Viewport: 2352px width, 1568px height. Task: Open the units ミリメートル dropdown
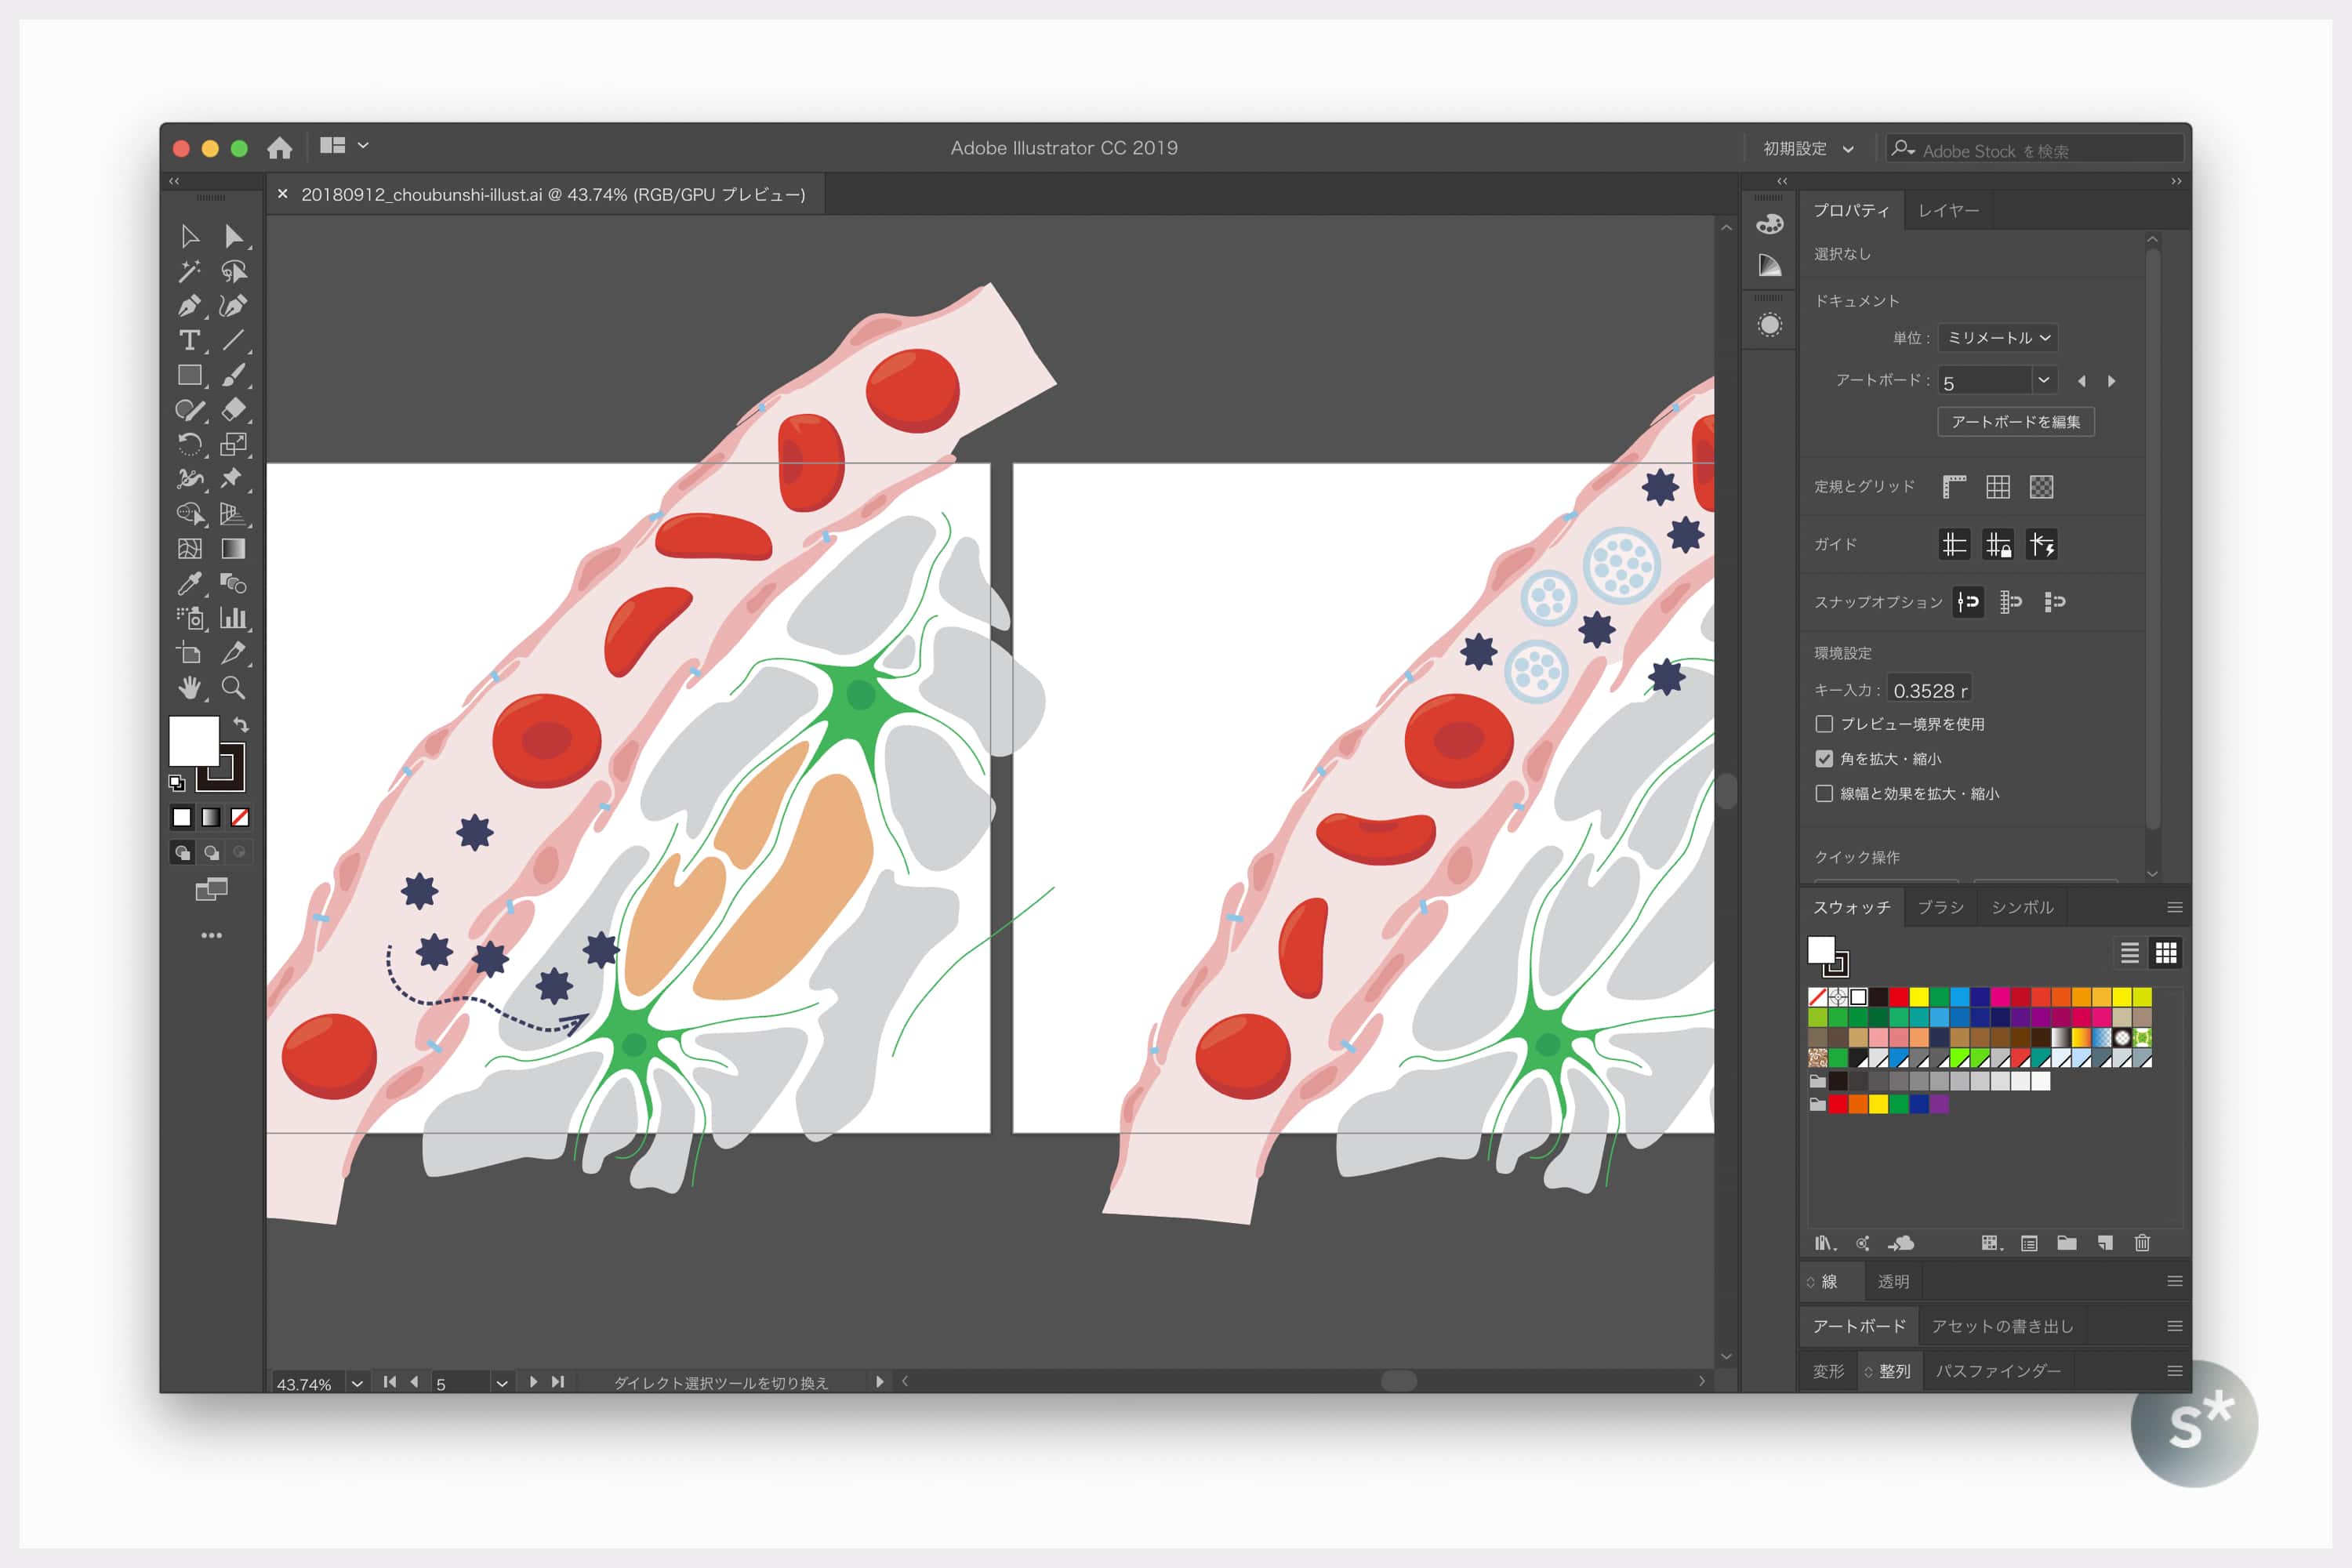[1997, 338]
